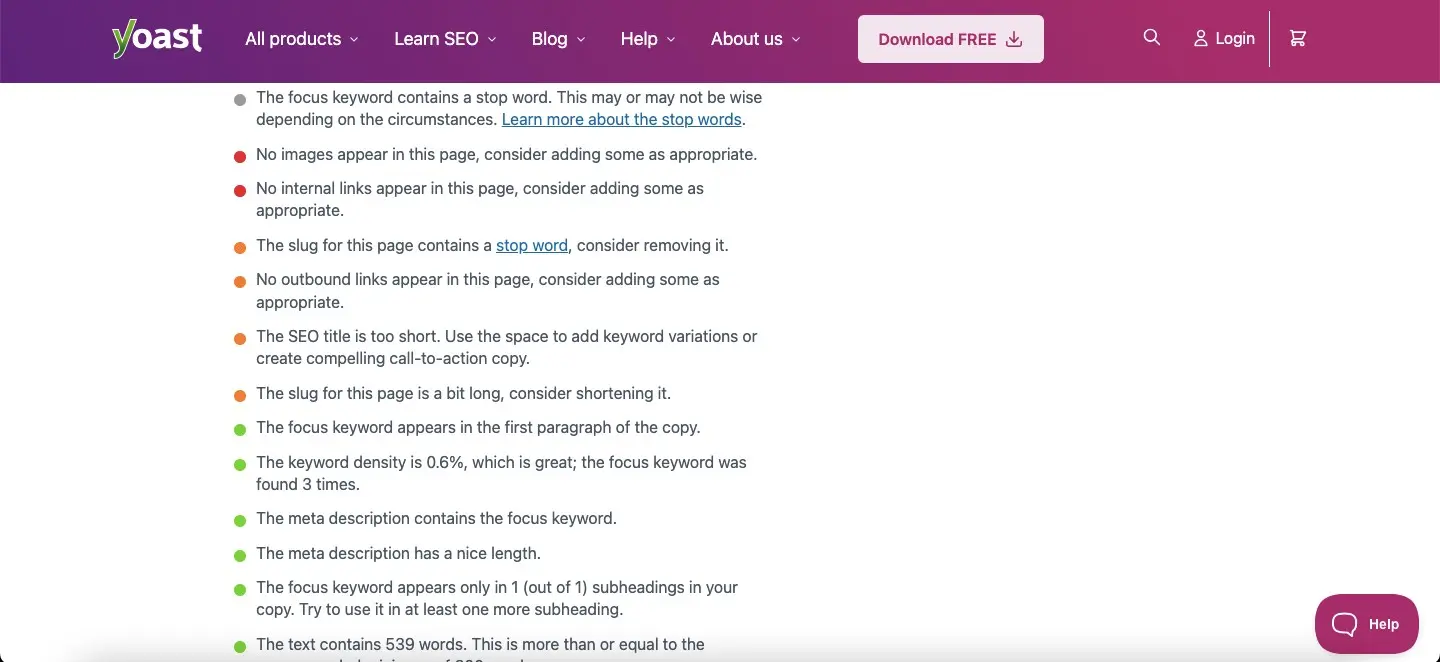Expand the Blog chevron
The height and width of the screenshot is (662, 1440).
coord(581,40)
